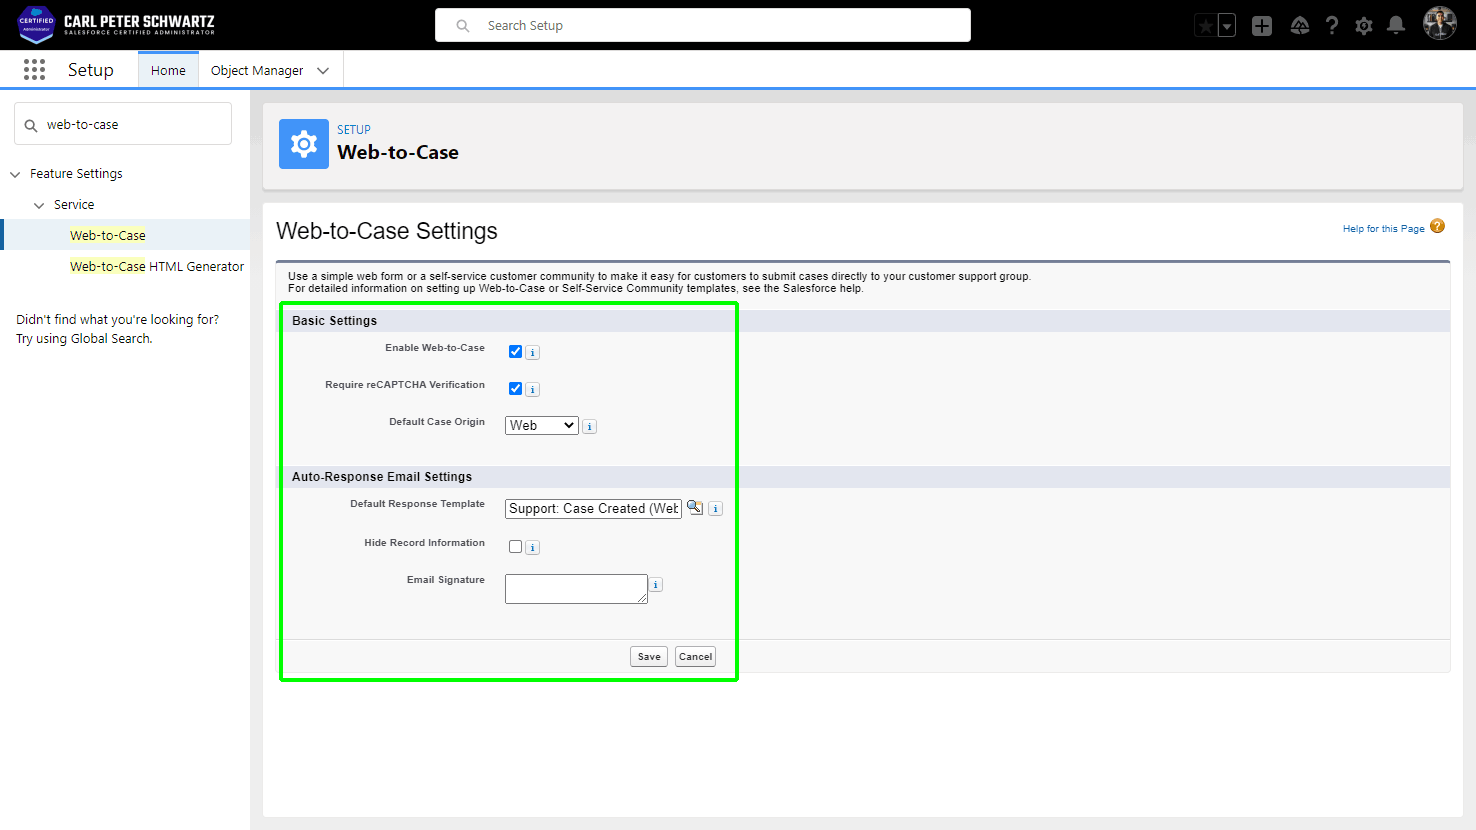Collapse the Feature Settings tree node

[x=15, y=174]
